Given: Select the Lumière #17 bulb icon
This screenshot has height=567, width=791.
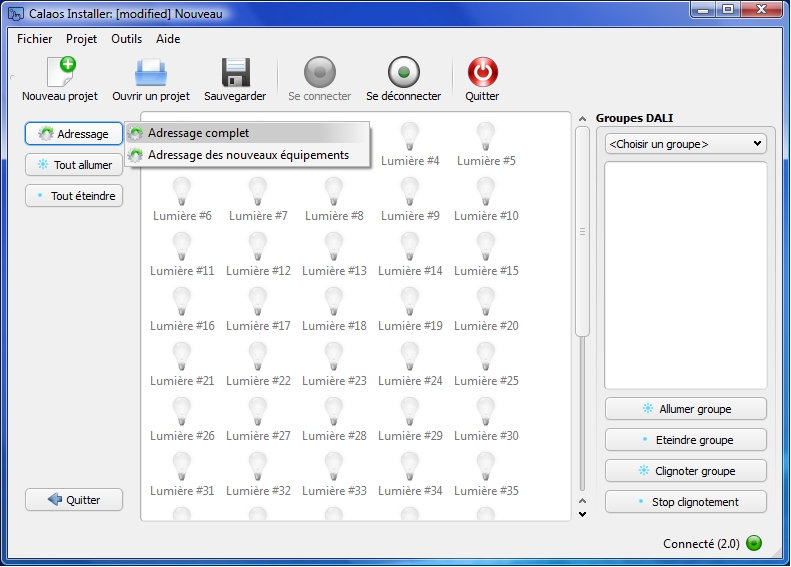Looking at the screenshot, I should tap(258, 302).
